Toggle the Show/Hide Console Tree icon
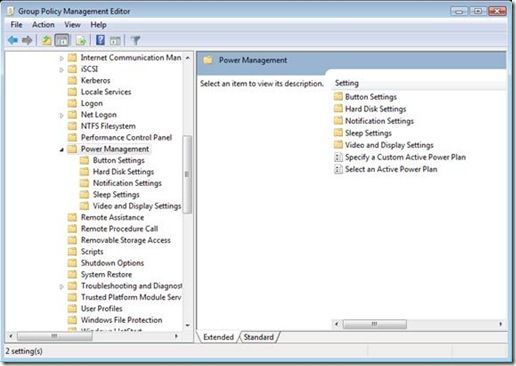This screenshot has height=366, width=516. click(62, 40)
